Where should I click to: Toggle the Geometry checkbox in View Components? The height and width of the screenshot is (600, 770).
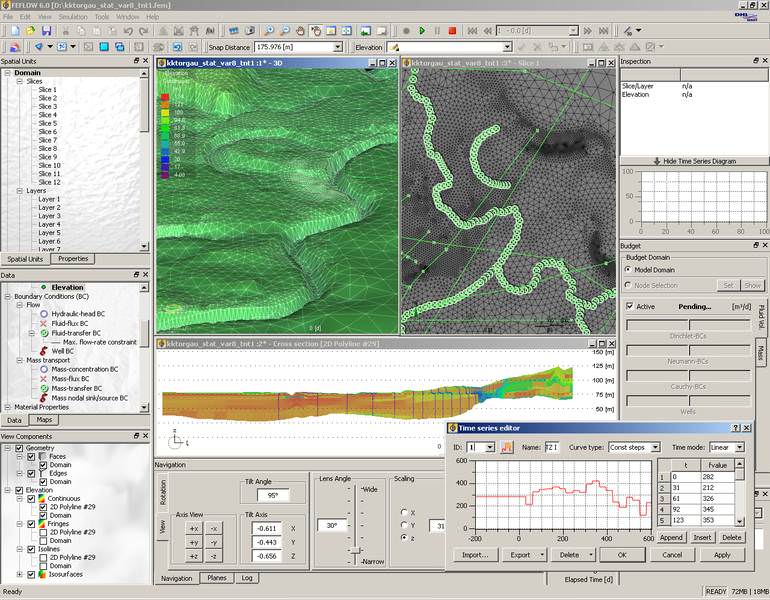[x=19, y=448]
